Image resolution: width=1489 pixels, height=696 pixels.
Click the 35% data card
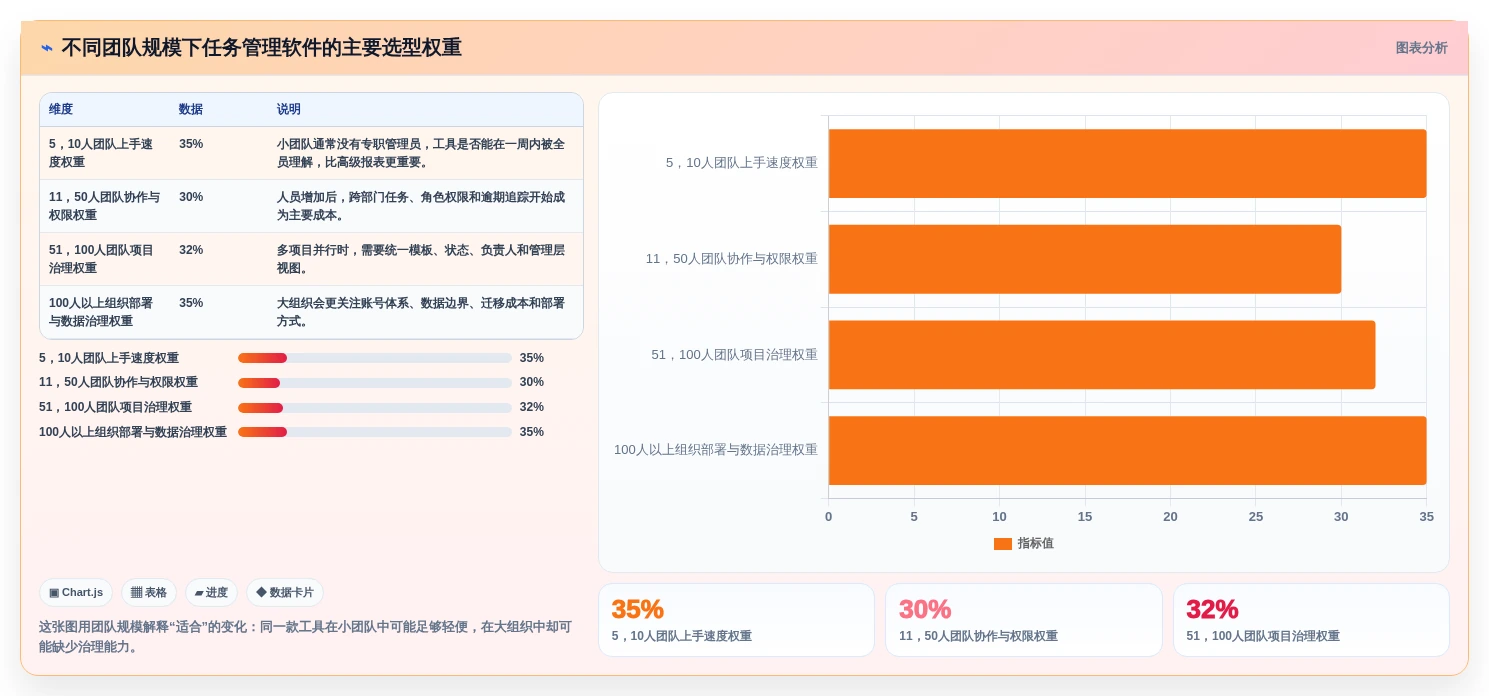[x=736, y=620]
